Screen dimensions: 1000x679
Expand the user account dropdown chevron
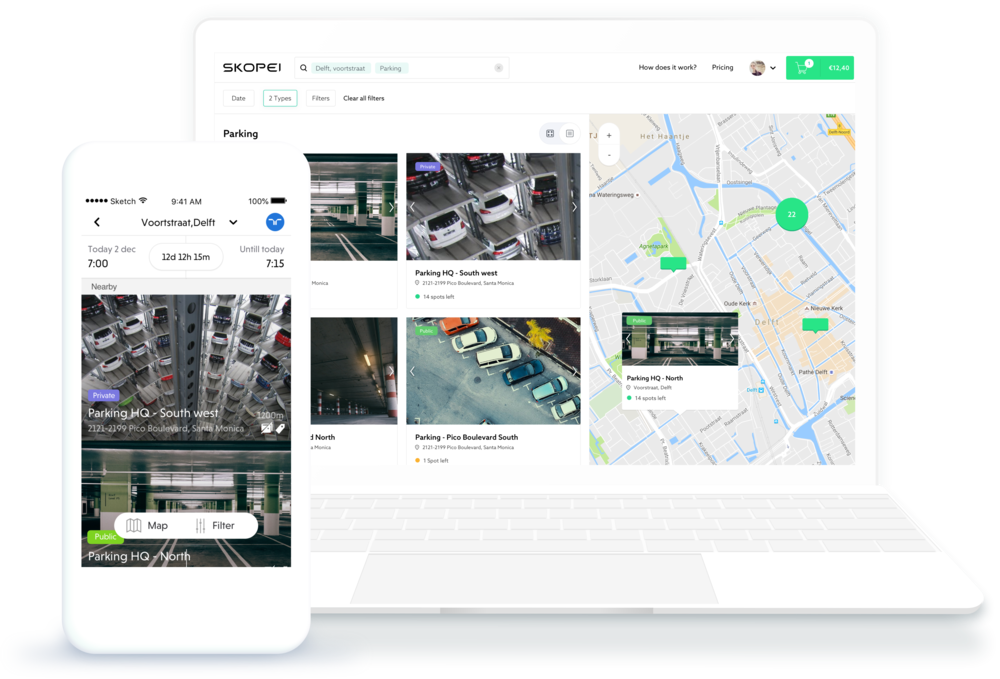pyautogui.click(x=773, y=68)
